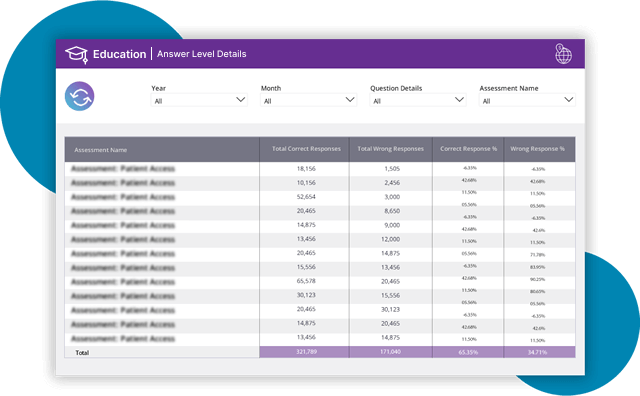Click the graduation cap Education logo
The width and height of the screenshot is (640, 396).
coord(77,54)
